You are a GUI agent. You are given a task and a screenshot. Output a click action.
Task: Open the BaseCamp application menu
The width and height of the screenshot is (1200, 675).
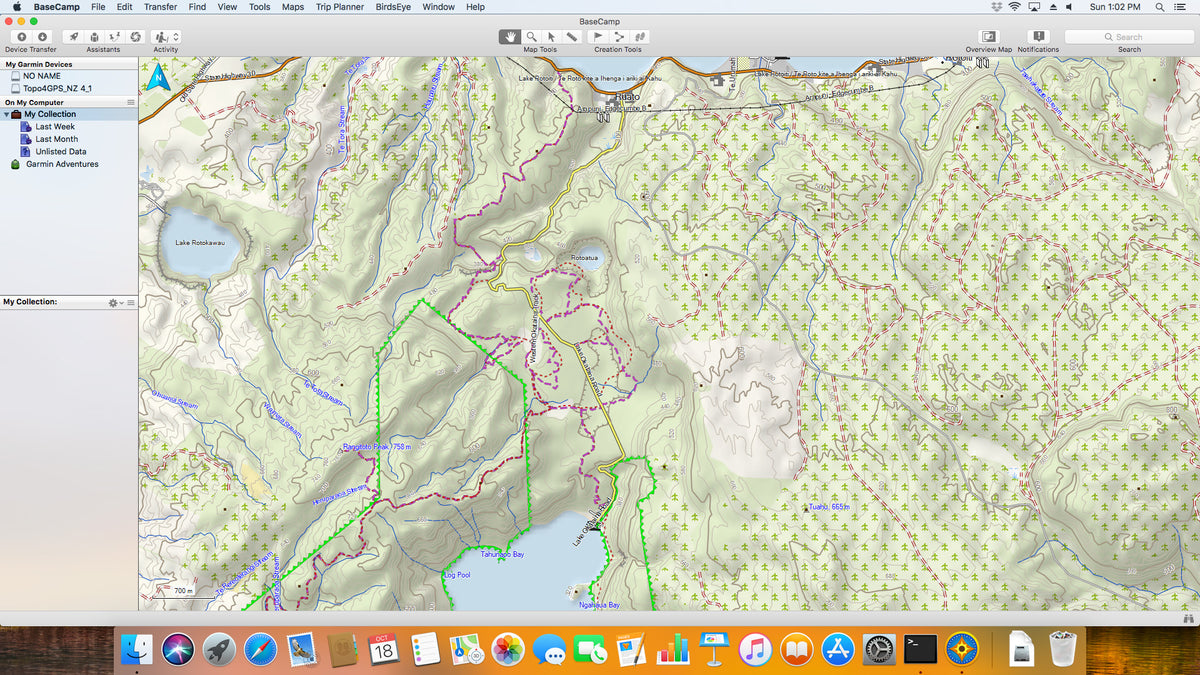(56, 7)
